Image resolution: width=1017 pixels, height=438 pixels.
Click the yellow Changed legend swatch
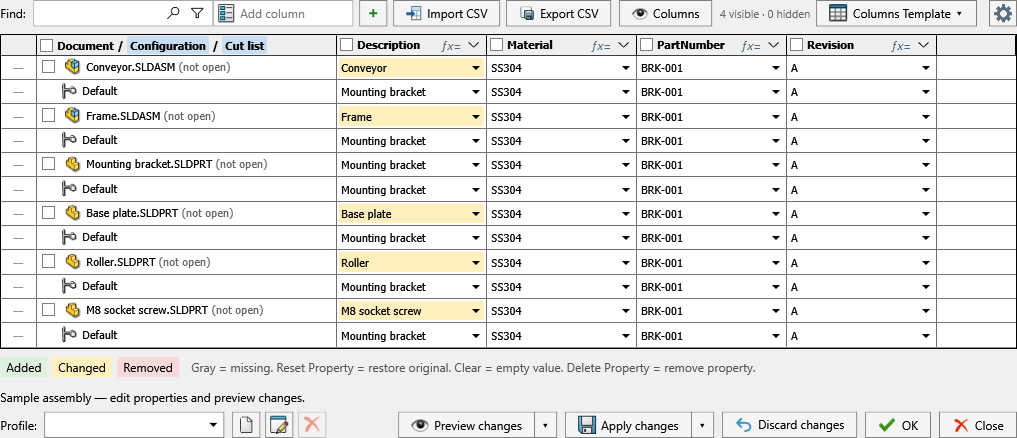82,368
